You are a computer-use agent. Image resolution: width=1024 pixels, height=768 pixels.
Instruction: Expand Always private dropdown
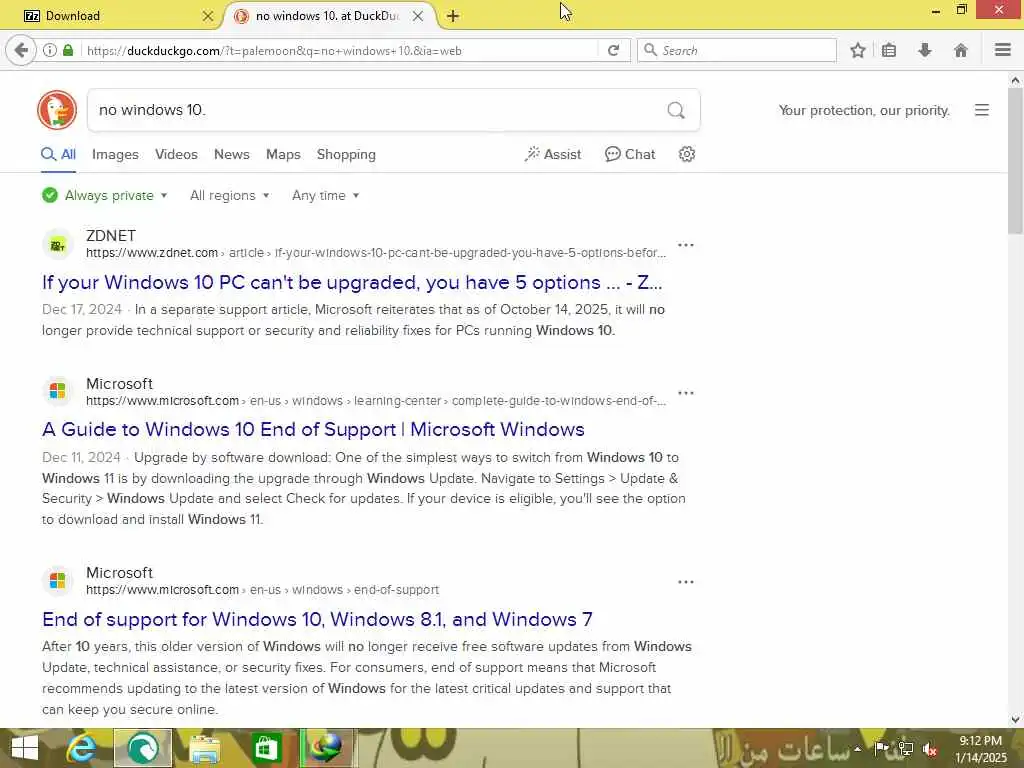[x=104, y=195]
